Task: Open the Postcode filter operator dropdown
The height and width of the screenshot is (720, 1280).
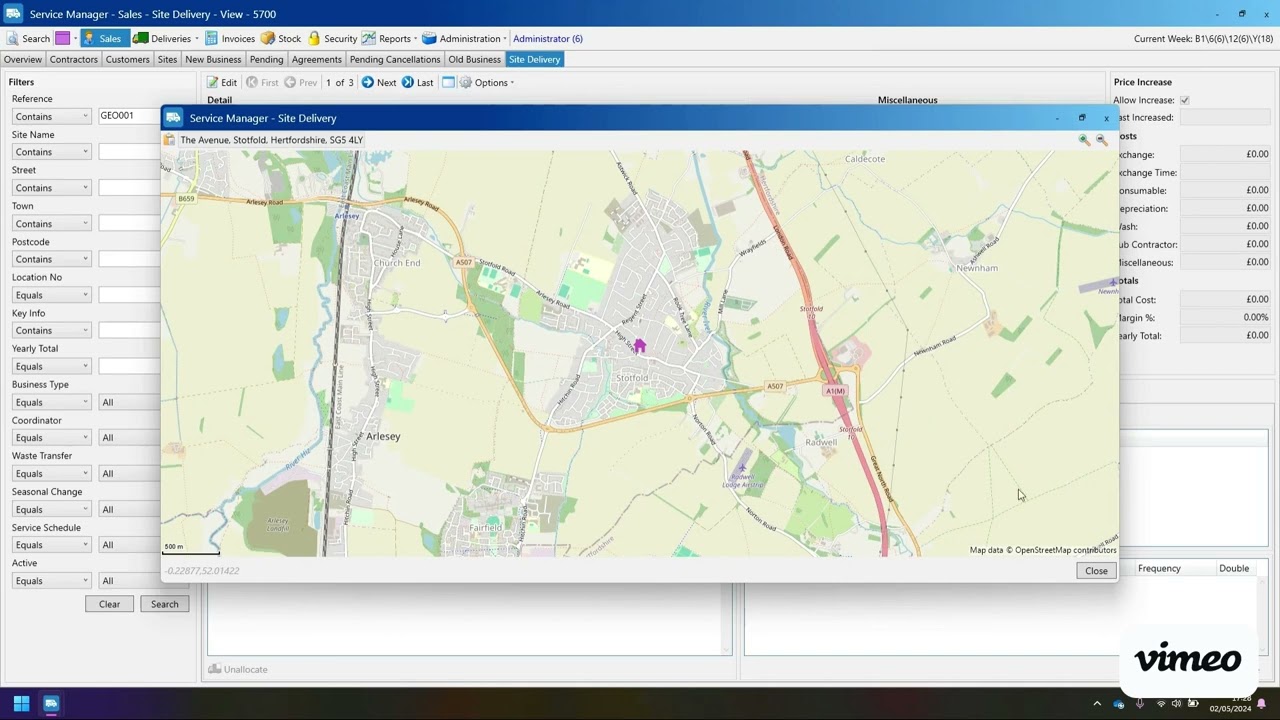Action: coord(51,259)
